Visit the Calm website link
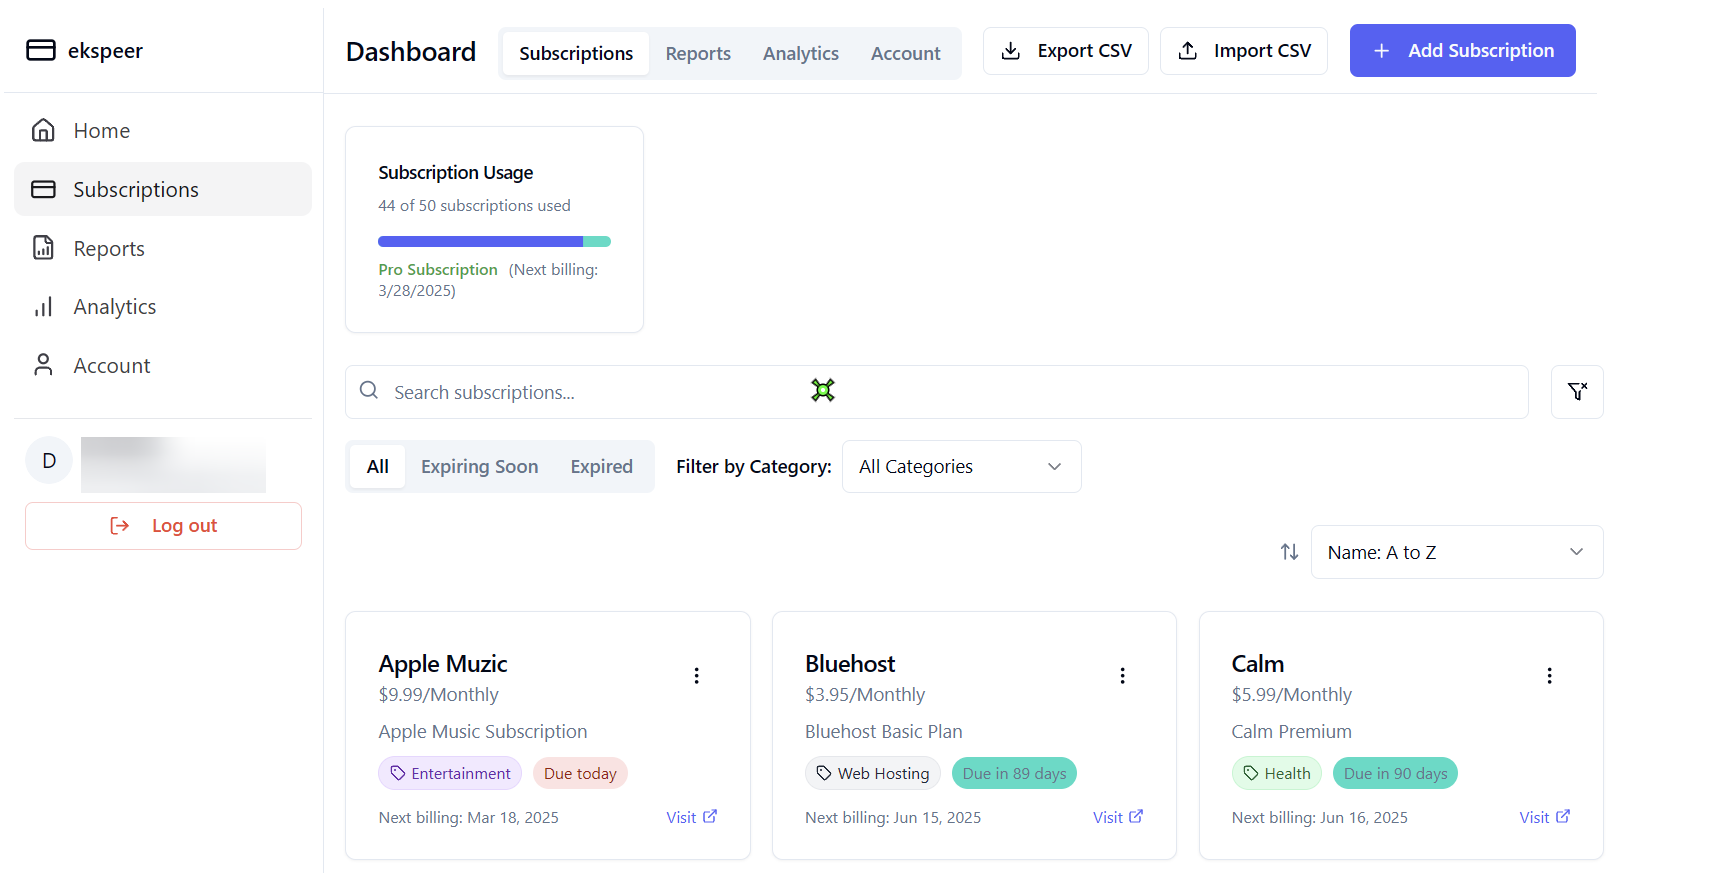This screenshot has height=873, width=1709. pyautogui.click(x=1545, y=818)
